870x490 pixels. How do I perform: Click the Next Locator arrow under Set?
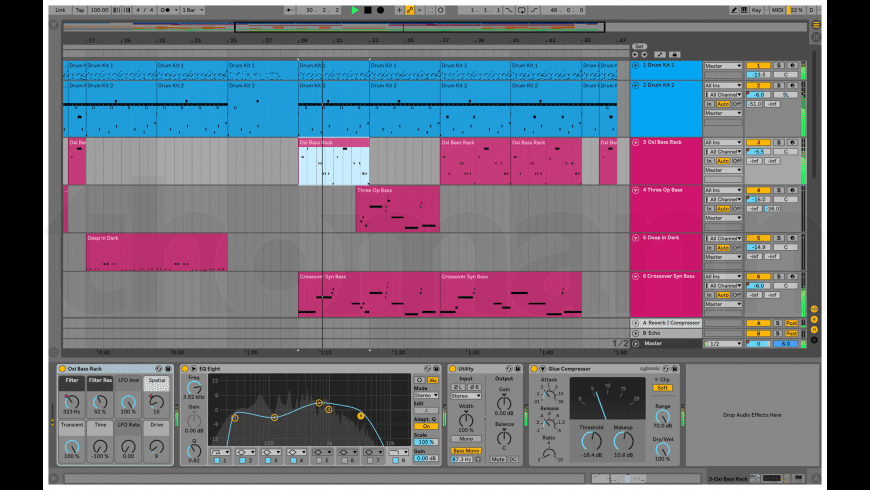644,54
